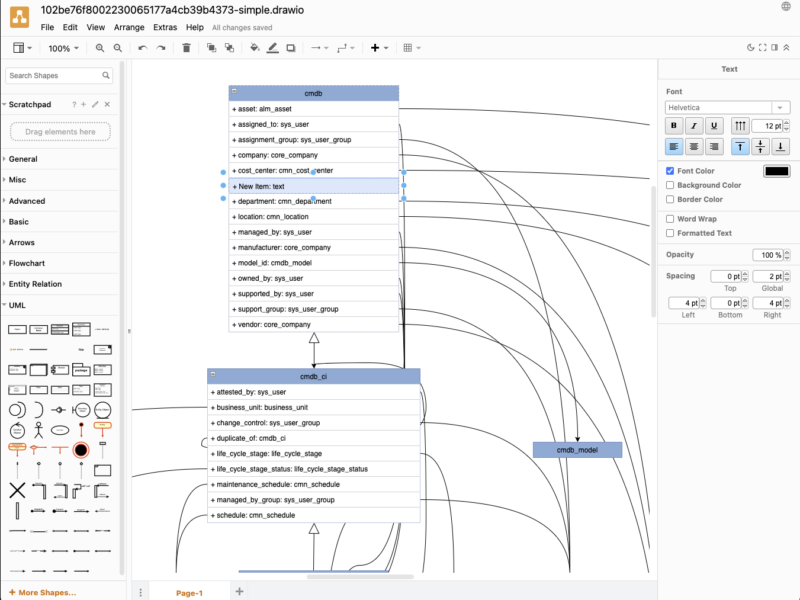Select the Fill Color paint bucket icon
The image size is (800, 600).
click(254, 47)
